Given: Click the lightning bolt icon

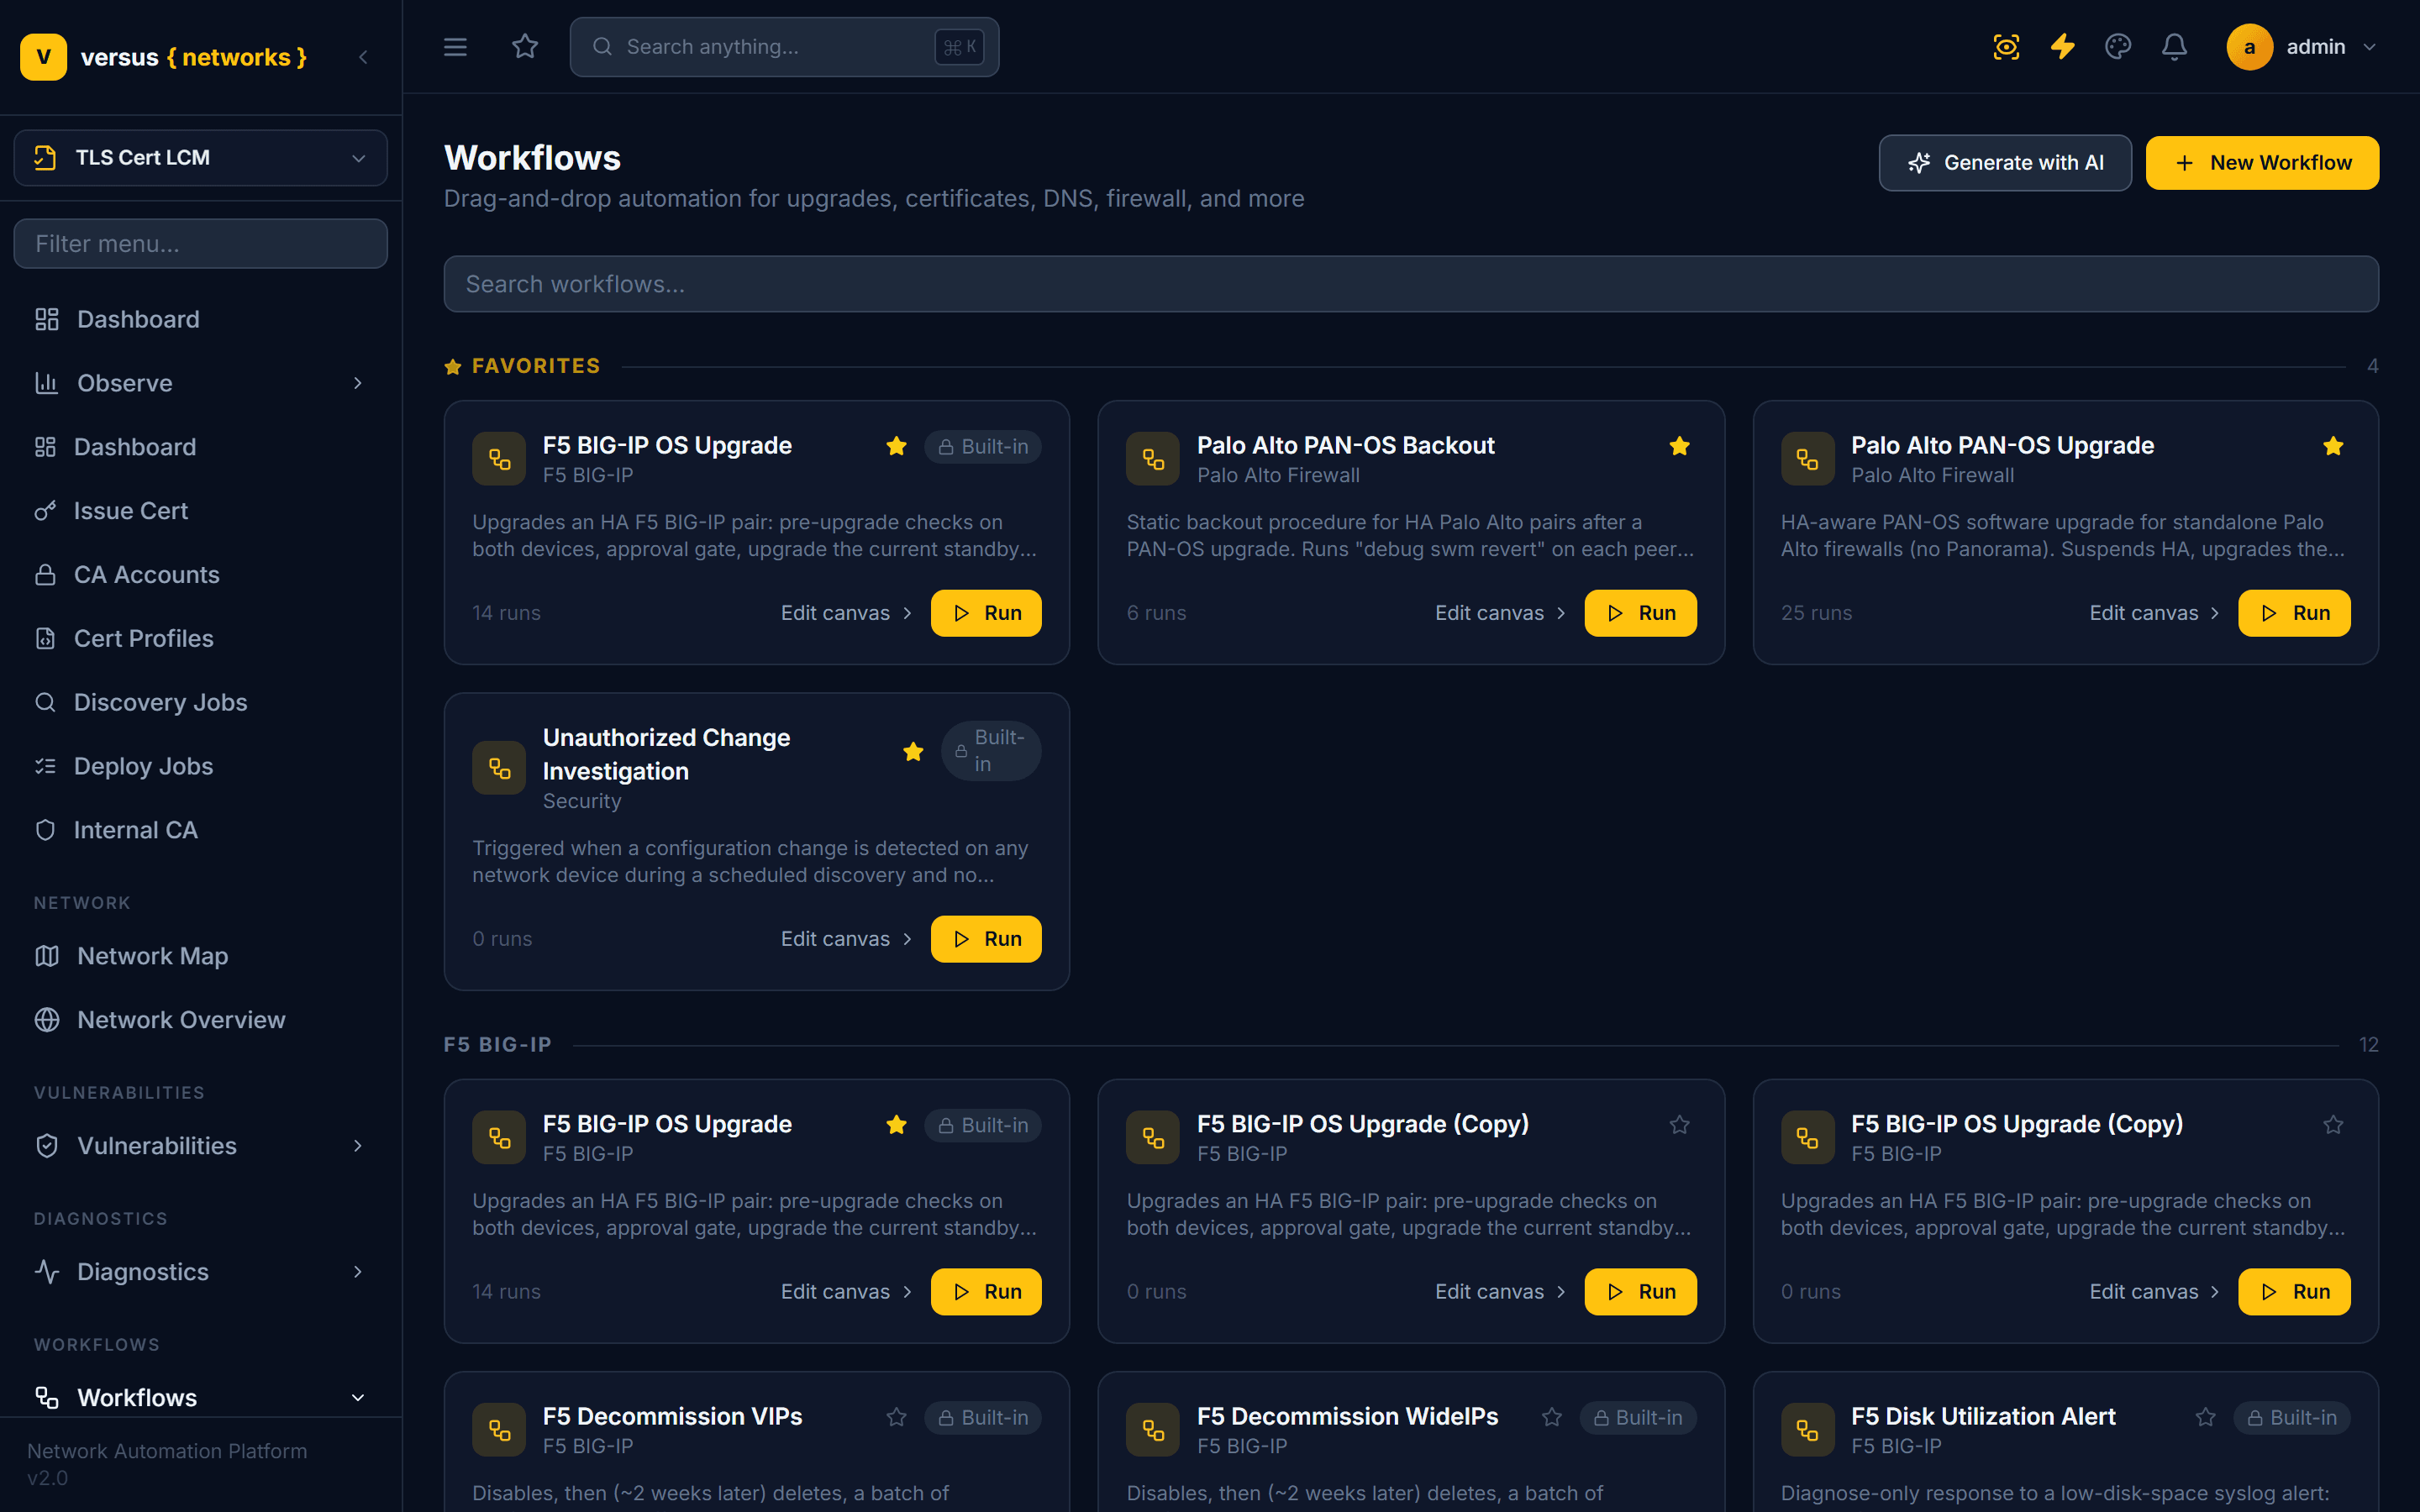Looking at the screenshot, I should [x=2062, y=47].
